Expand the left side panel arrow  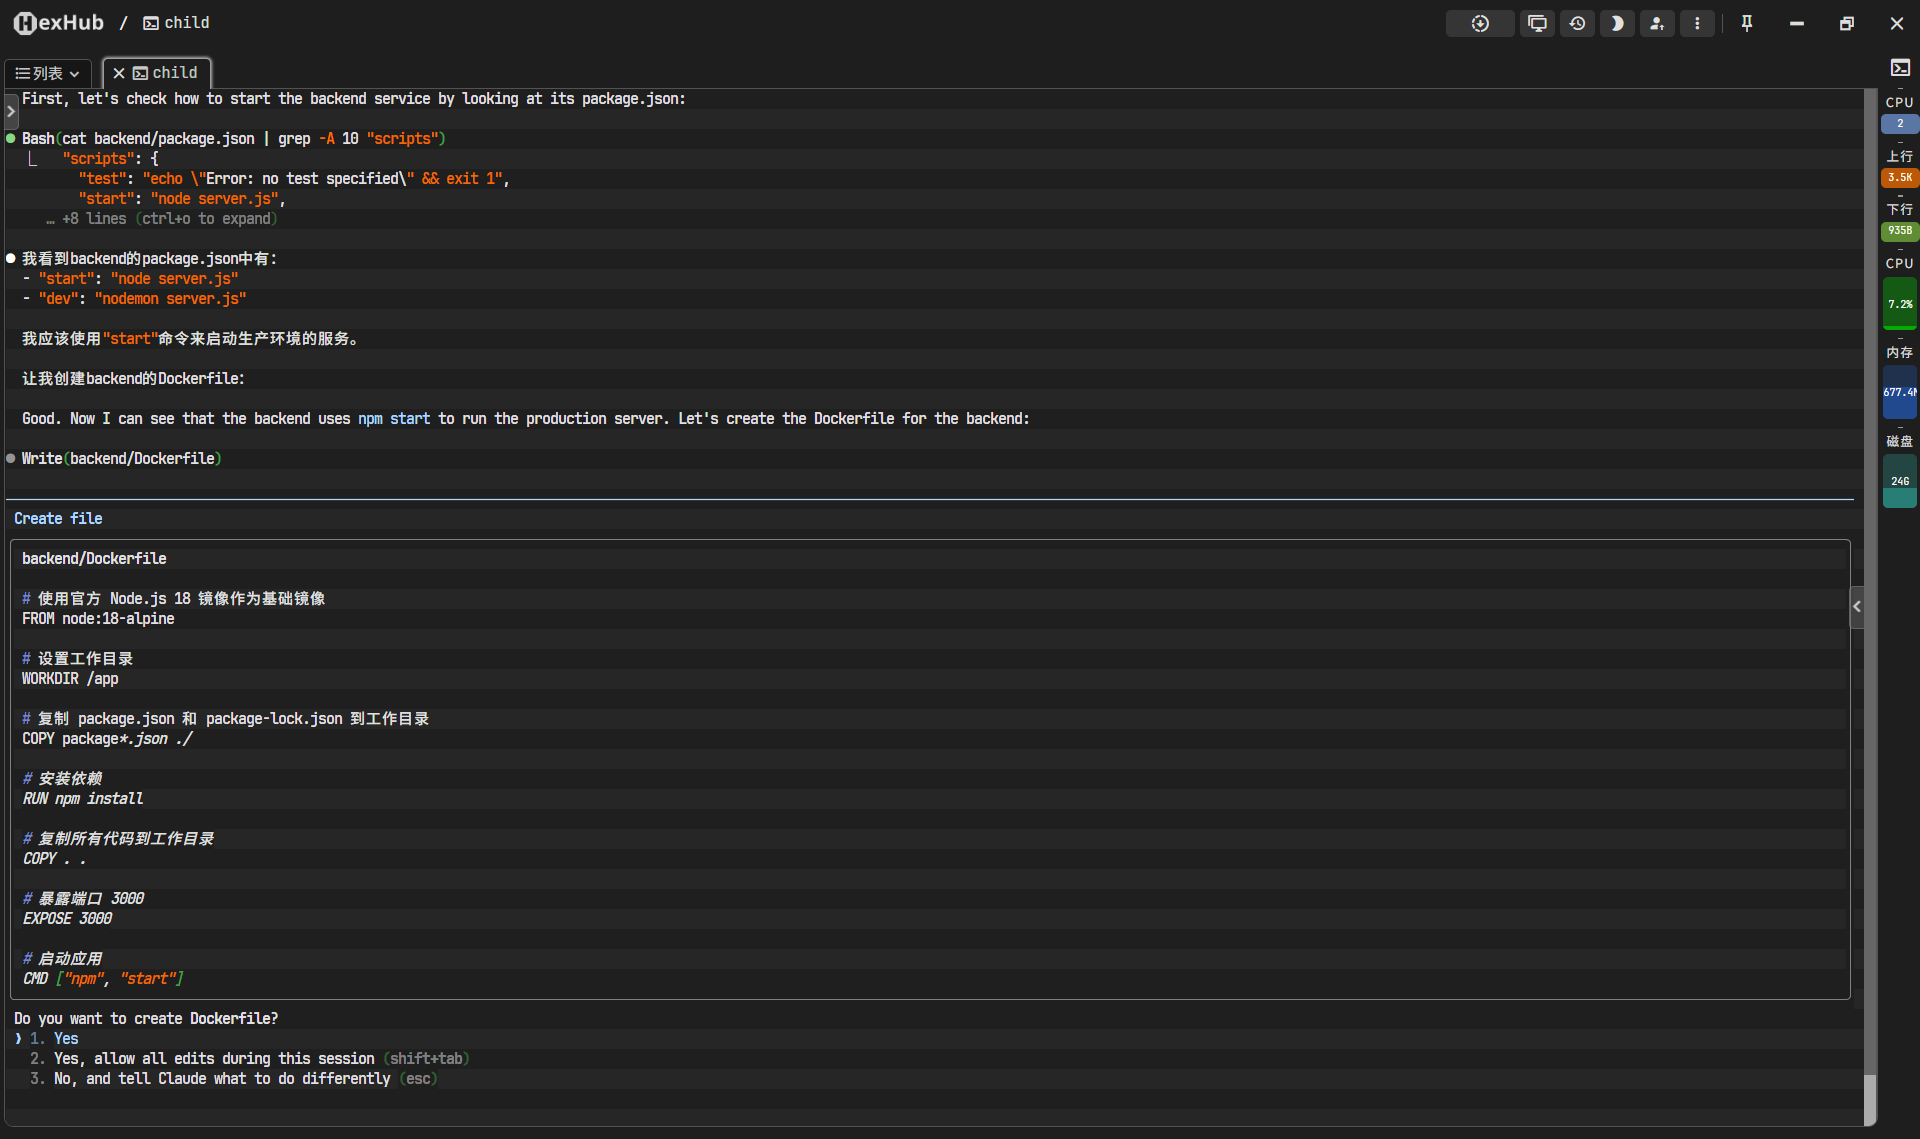coord(11,110)
